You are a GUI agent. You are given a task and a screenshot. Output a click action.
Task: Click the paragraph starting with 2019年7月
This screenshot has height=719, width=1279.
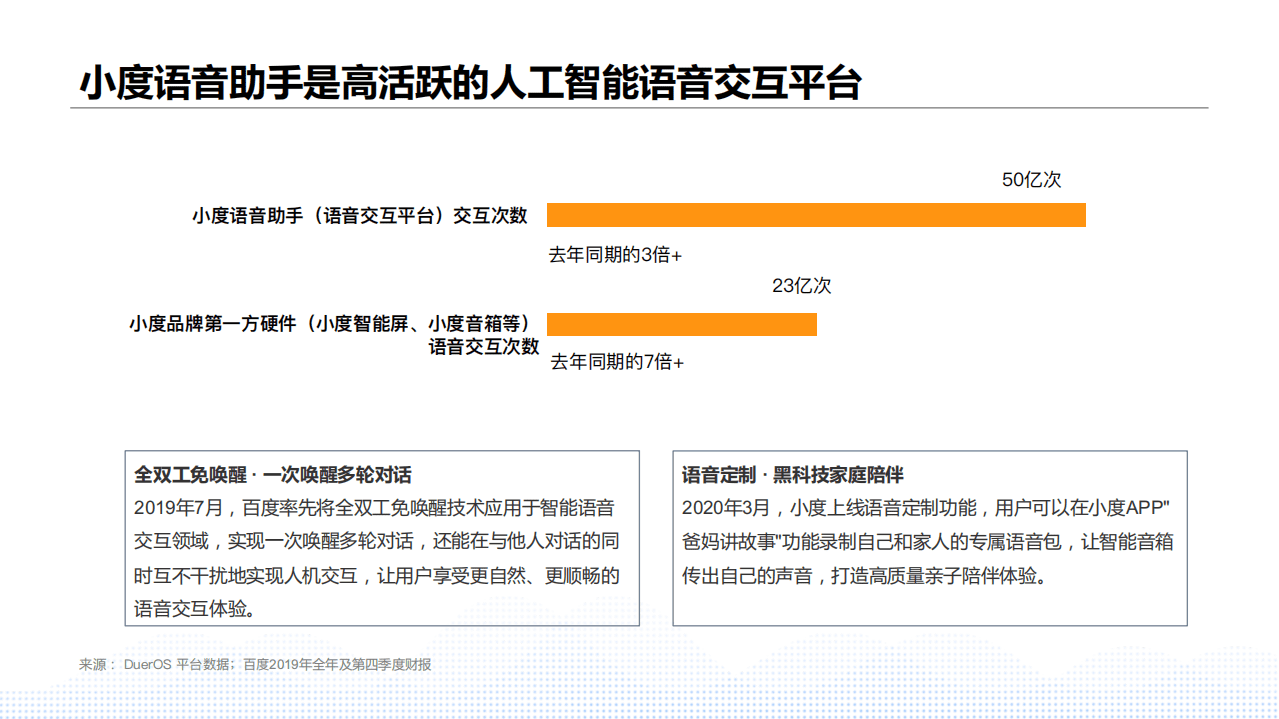tap(380, 545)
